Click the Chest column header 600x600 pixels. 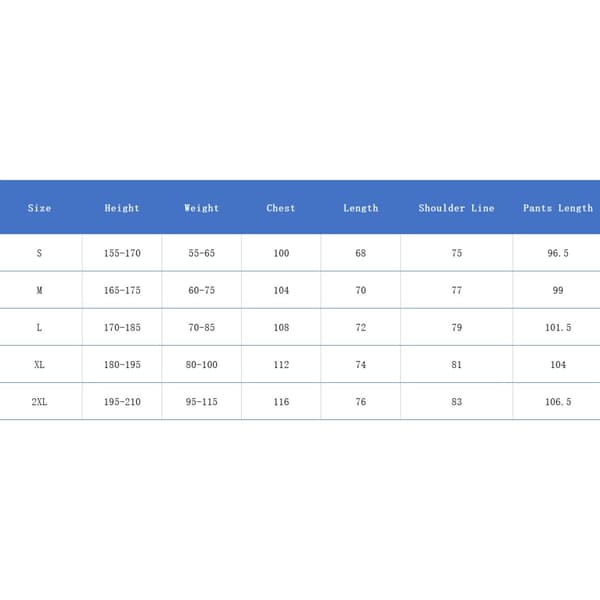(x=281, y=208)
